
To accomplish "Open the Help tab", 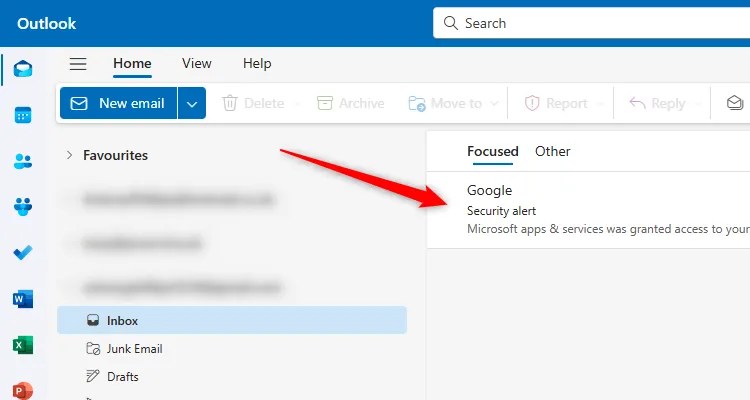I will coord(257,63).
